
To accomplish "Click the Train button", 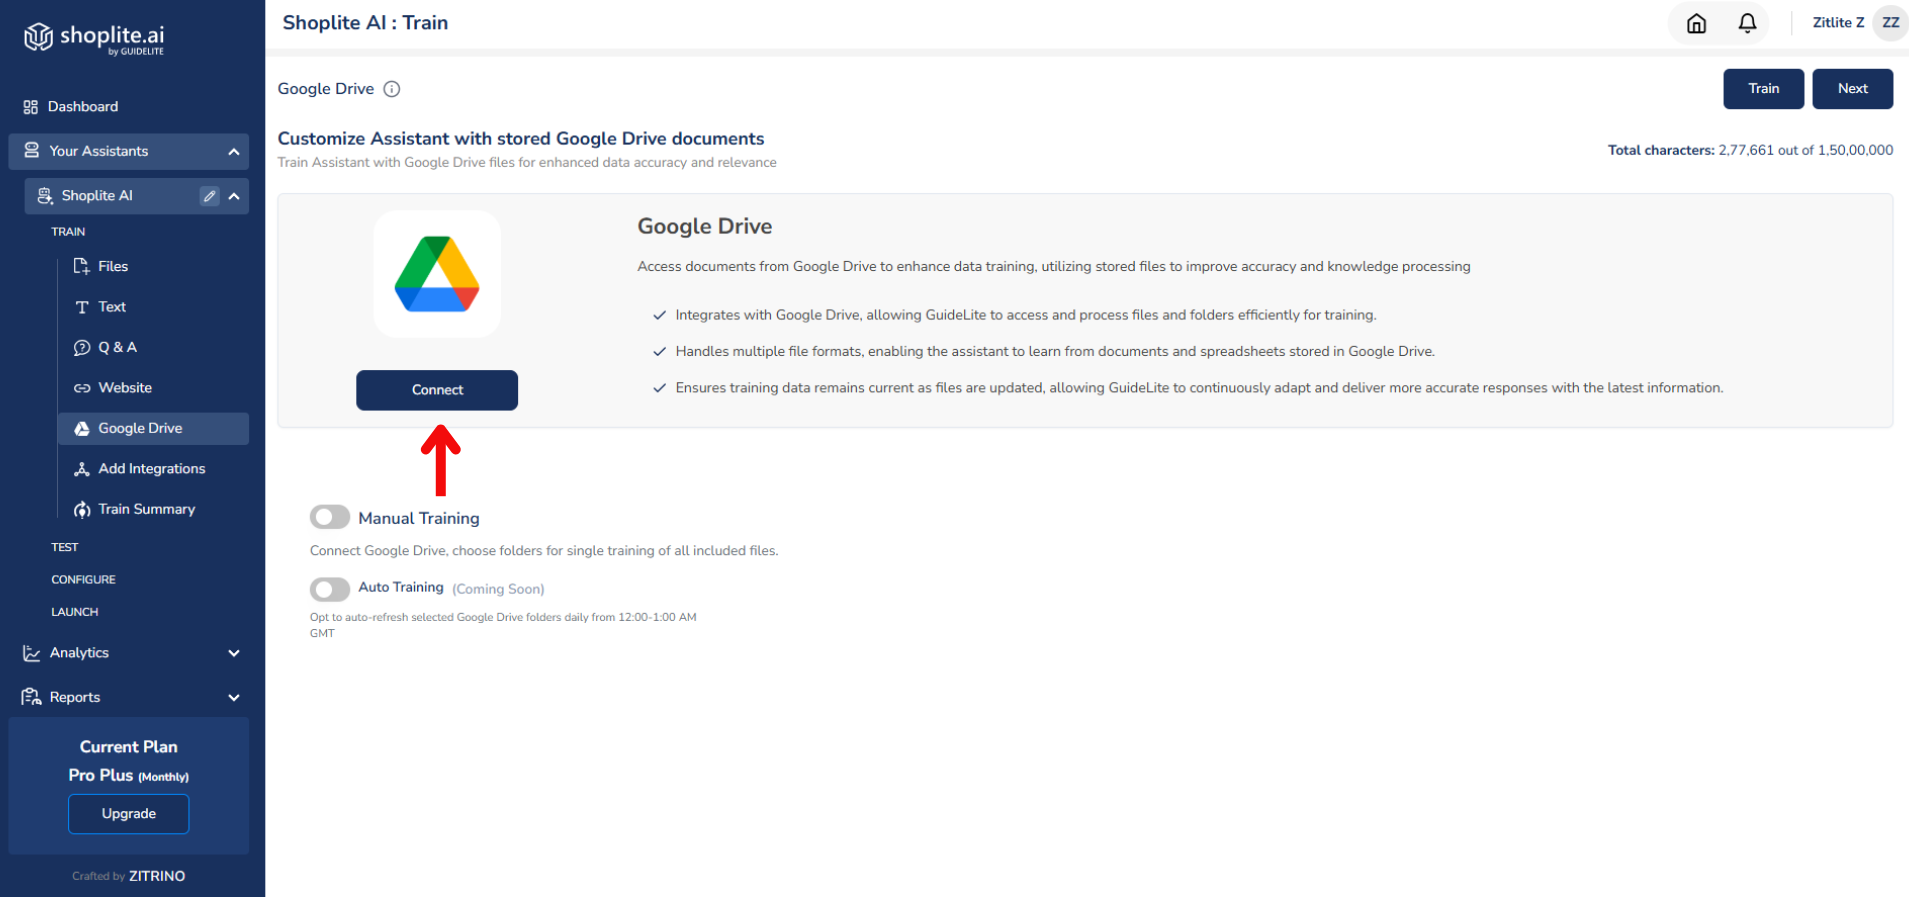I will pyautogui.click(x=1763, y=89).
